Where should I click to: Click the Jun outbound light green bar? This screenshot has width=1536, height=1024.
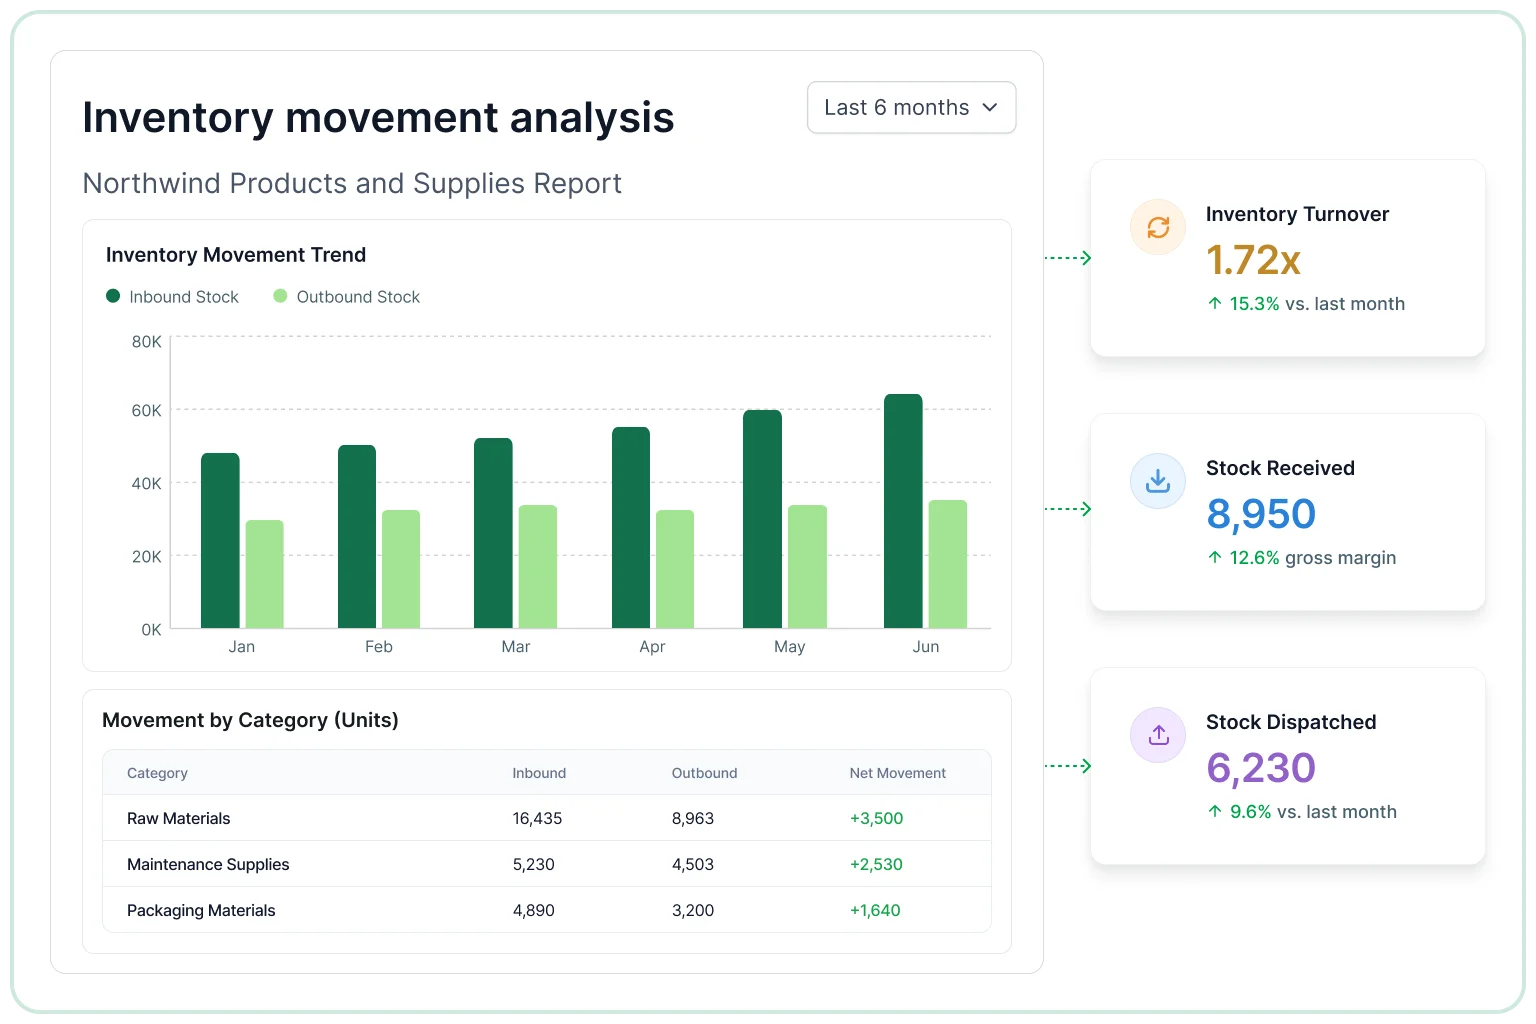coord(948,564)
